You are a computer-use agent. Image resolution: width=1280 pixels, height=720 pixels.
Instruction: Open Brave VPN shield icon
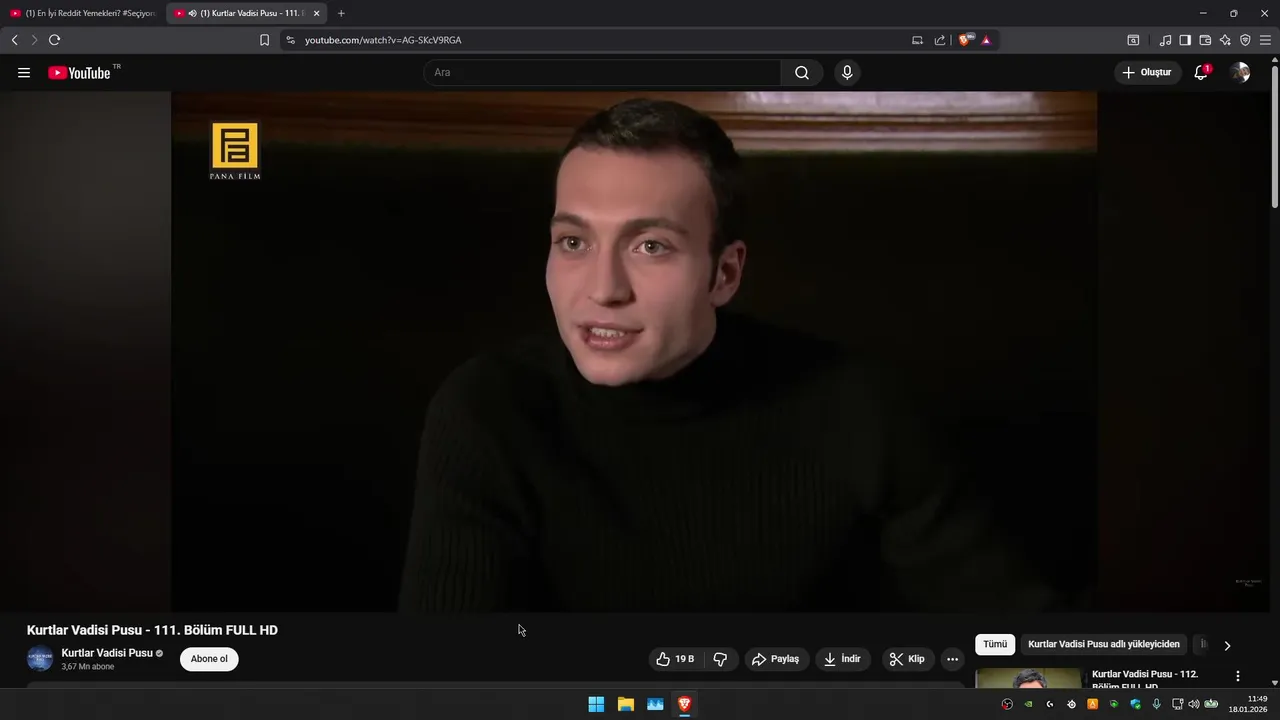[x=1245, y=40]
